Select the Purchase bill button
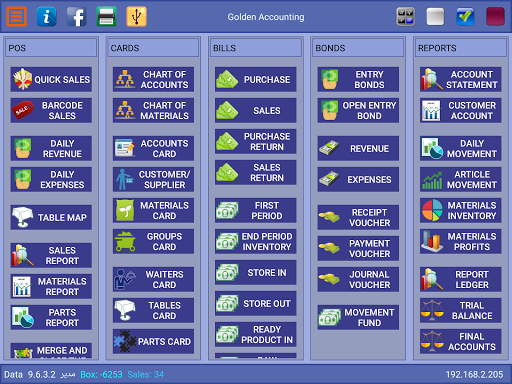Screen dimensions: 512x384 click(256, 79)
